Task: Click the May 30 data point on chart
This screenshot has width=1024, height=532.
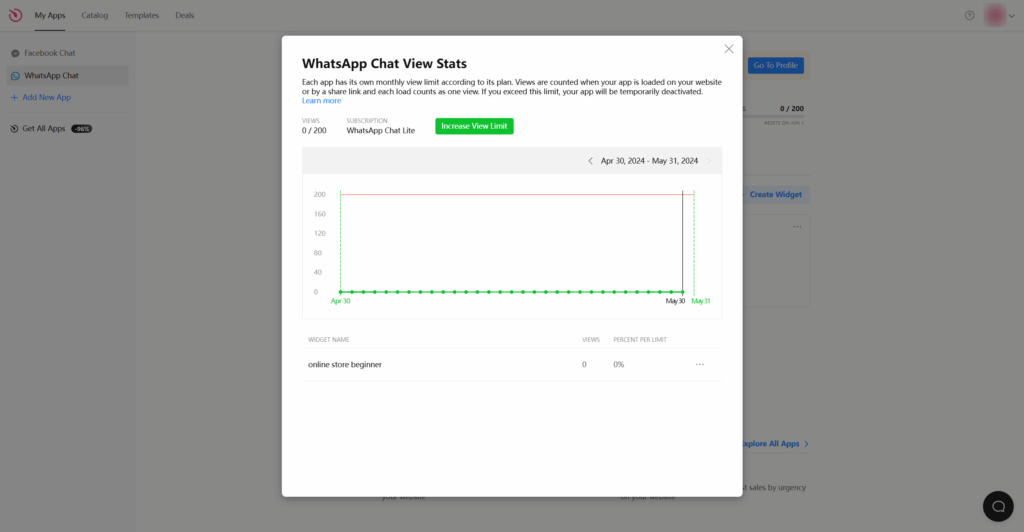Action: (682, 292)
